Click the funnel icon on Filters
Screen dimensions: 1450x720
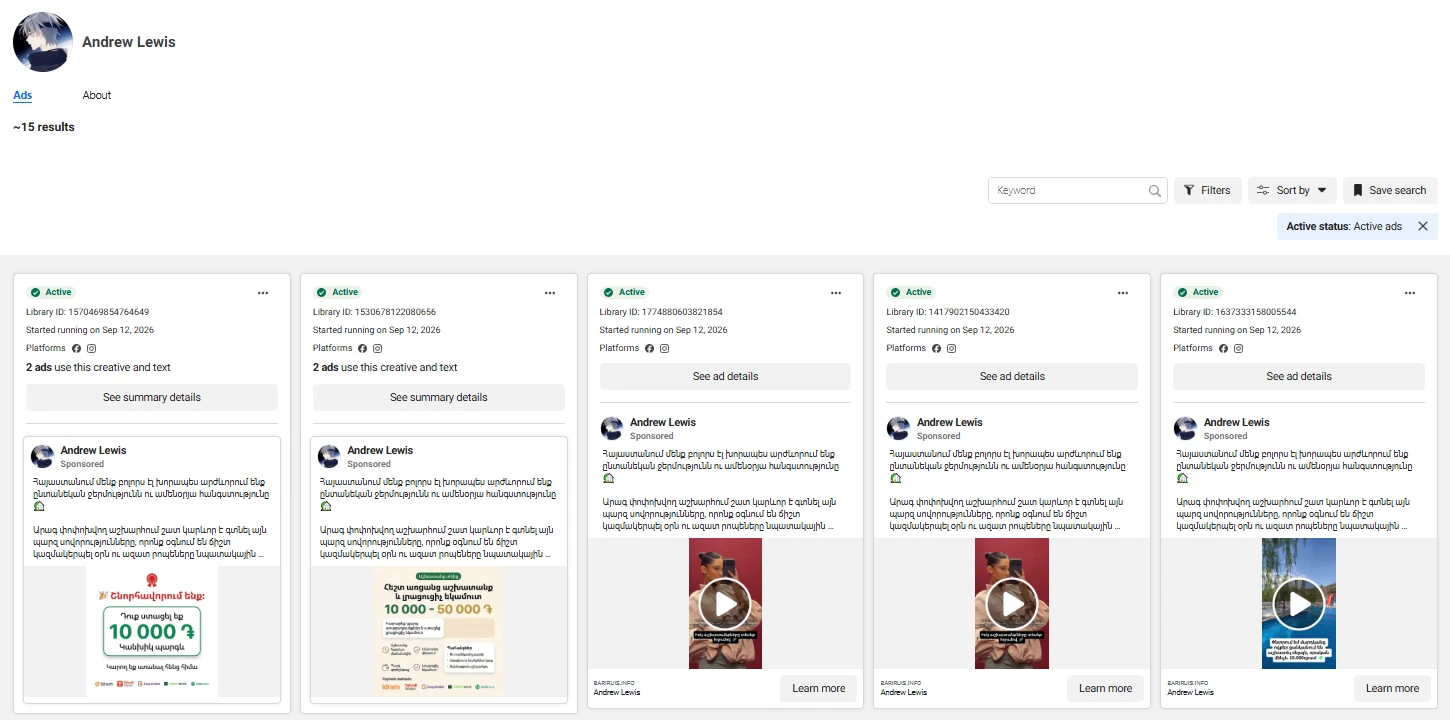[1189, 190]
